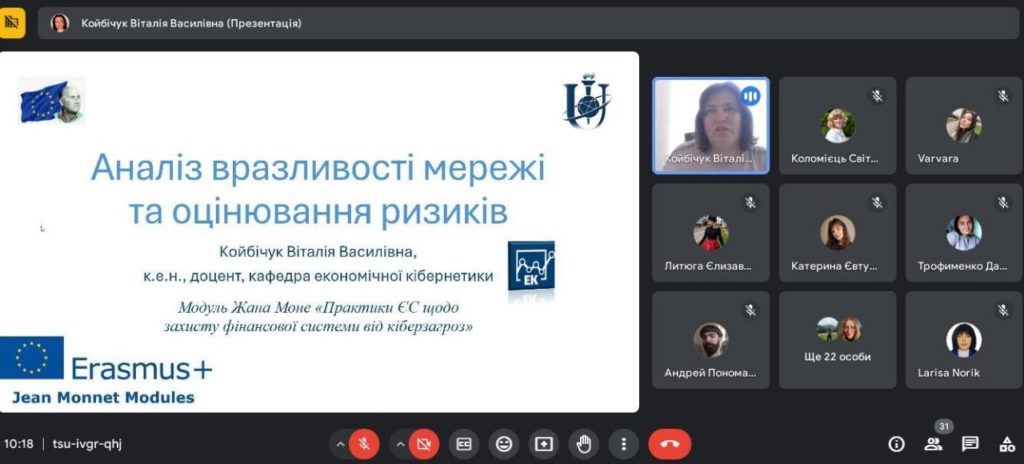Click the yellow presentation-off icon at top left
The width and height of the screenshot is (1024, 464).
[13, 23]
